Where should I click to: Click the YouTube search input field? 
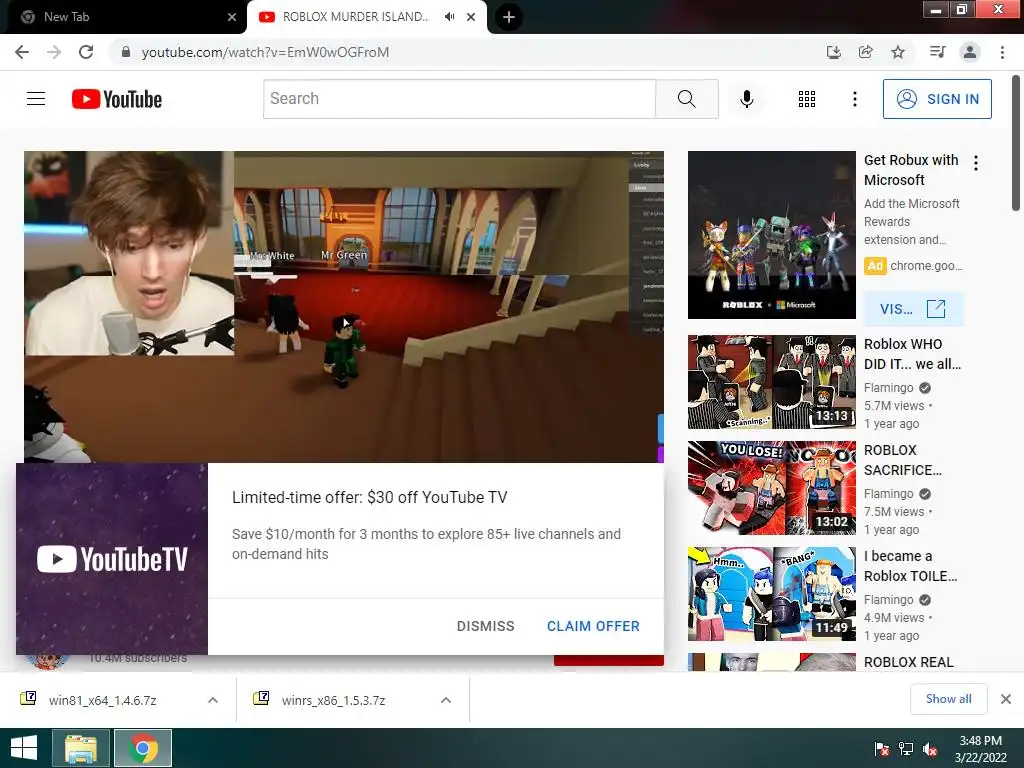(x=459, y=99)
